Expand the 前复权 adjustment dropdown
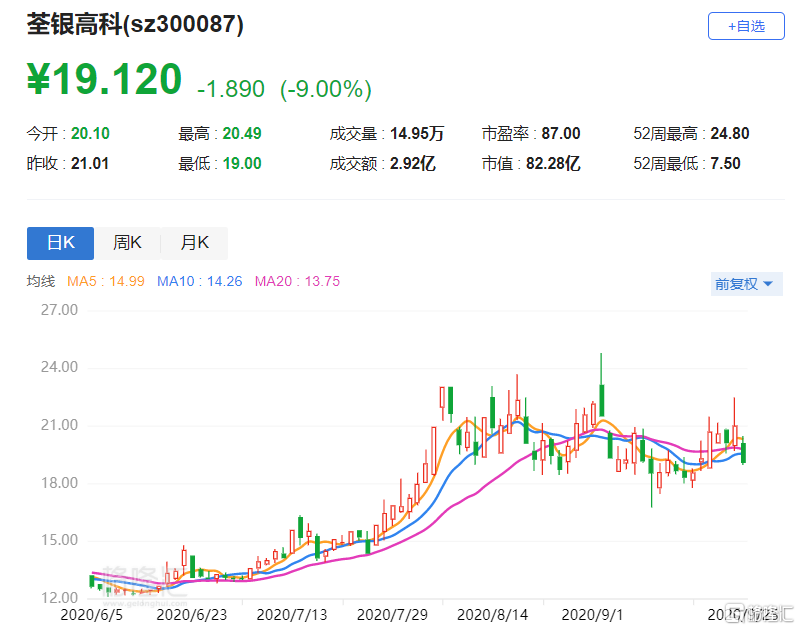This screenshot has width=800, height=630. 743,284
